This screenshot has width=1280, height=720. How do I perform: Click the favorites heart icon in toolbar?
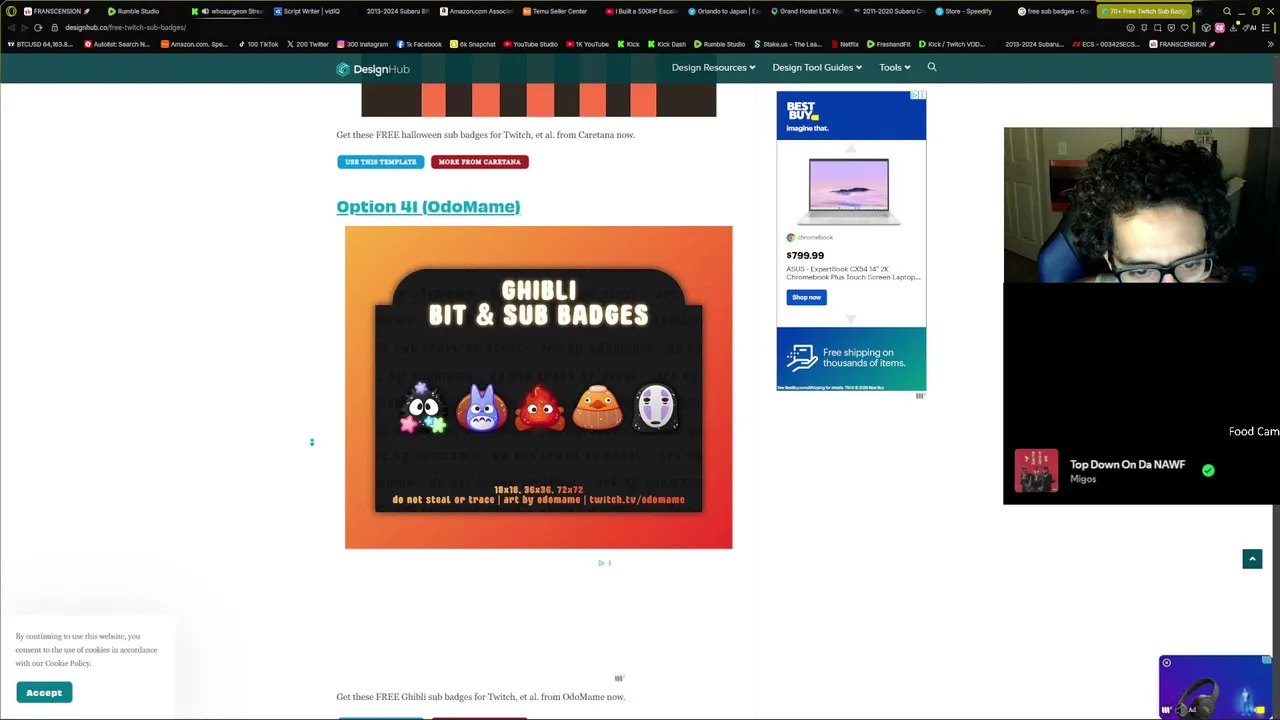1184,28
